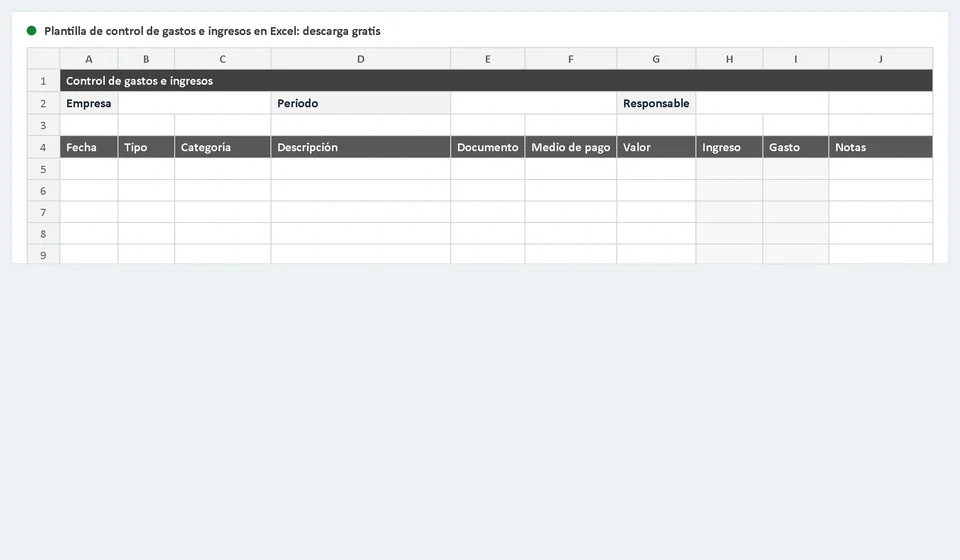
Task: Select column H header
Action: click(x=729, y=59)
